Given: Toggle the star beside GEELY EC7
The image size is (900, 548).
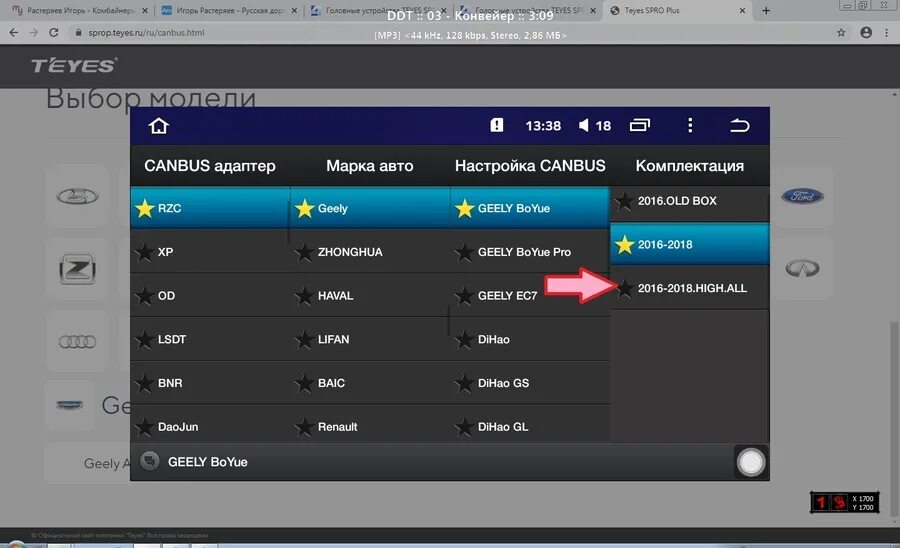Looking at the screenshot, I should (x=464, y=296).
